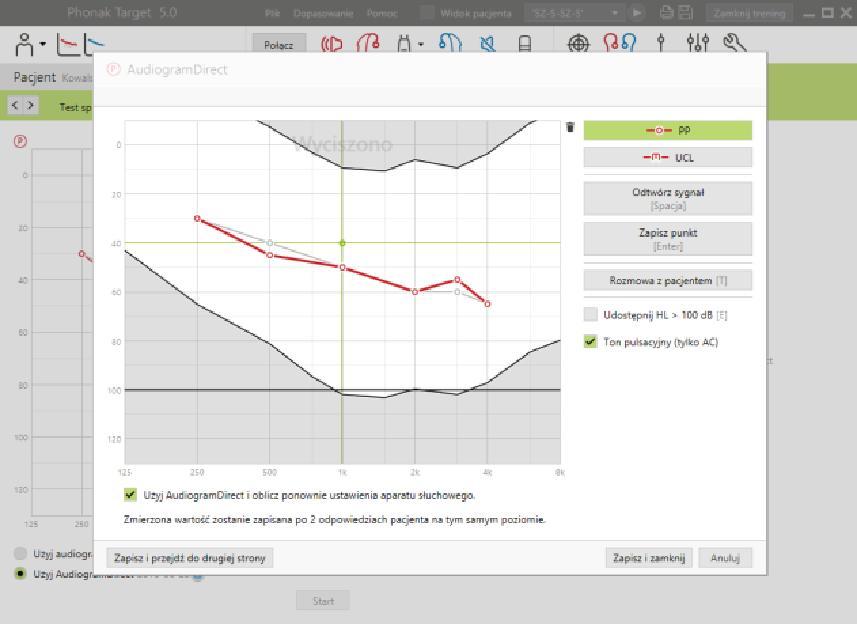857x624 pixels.
Task: Click the 'AudiogramDirect' dialog title
Action: point(177,70)
